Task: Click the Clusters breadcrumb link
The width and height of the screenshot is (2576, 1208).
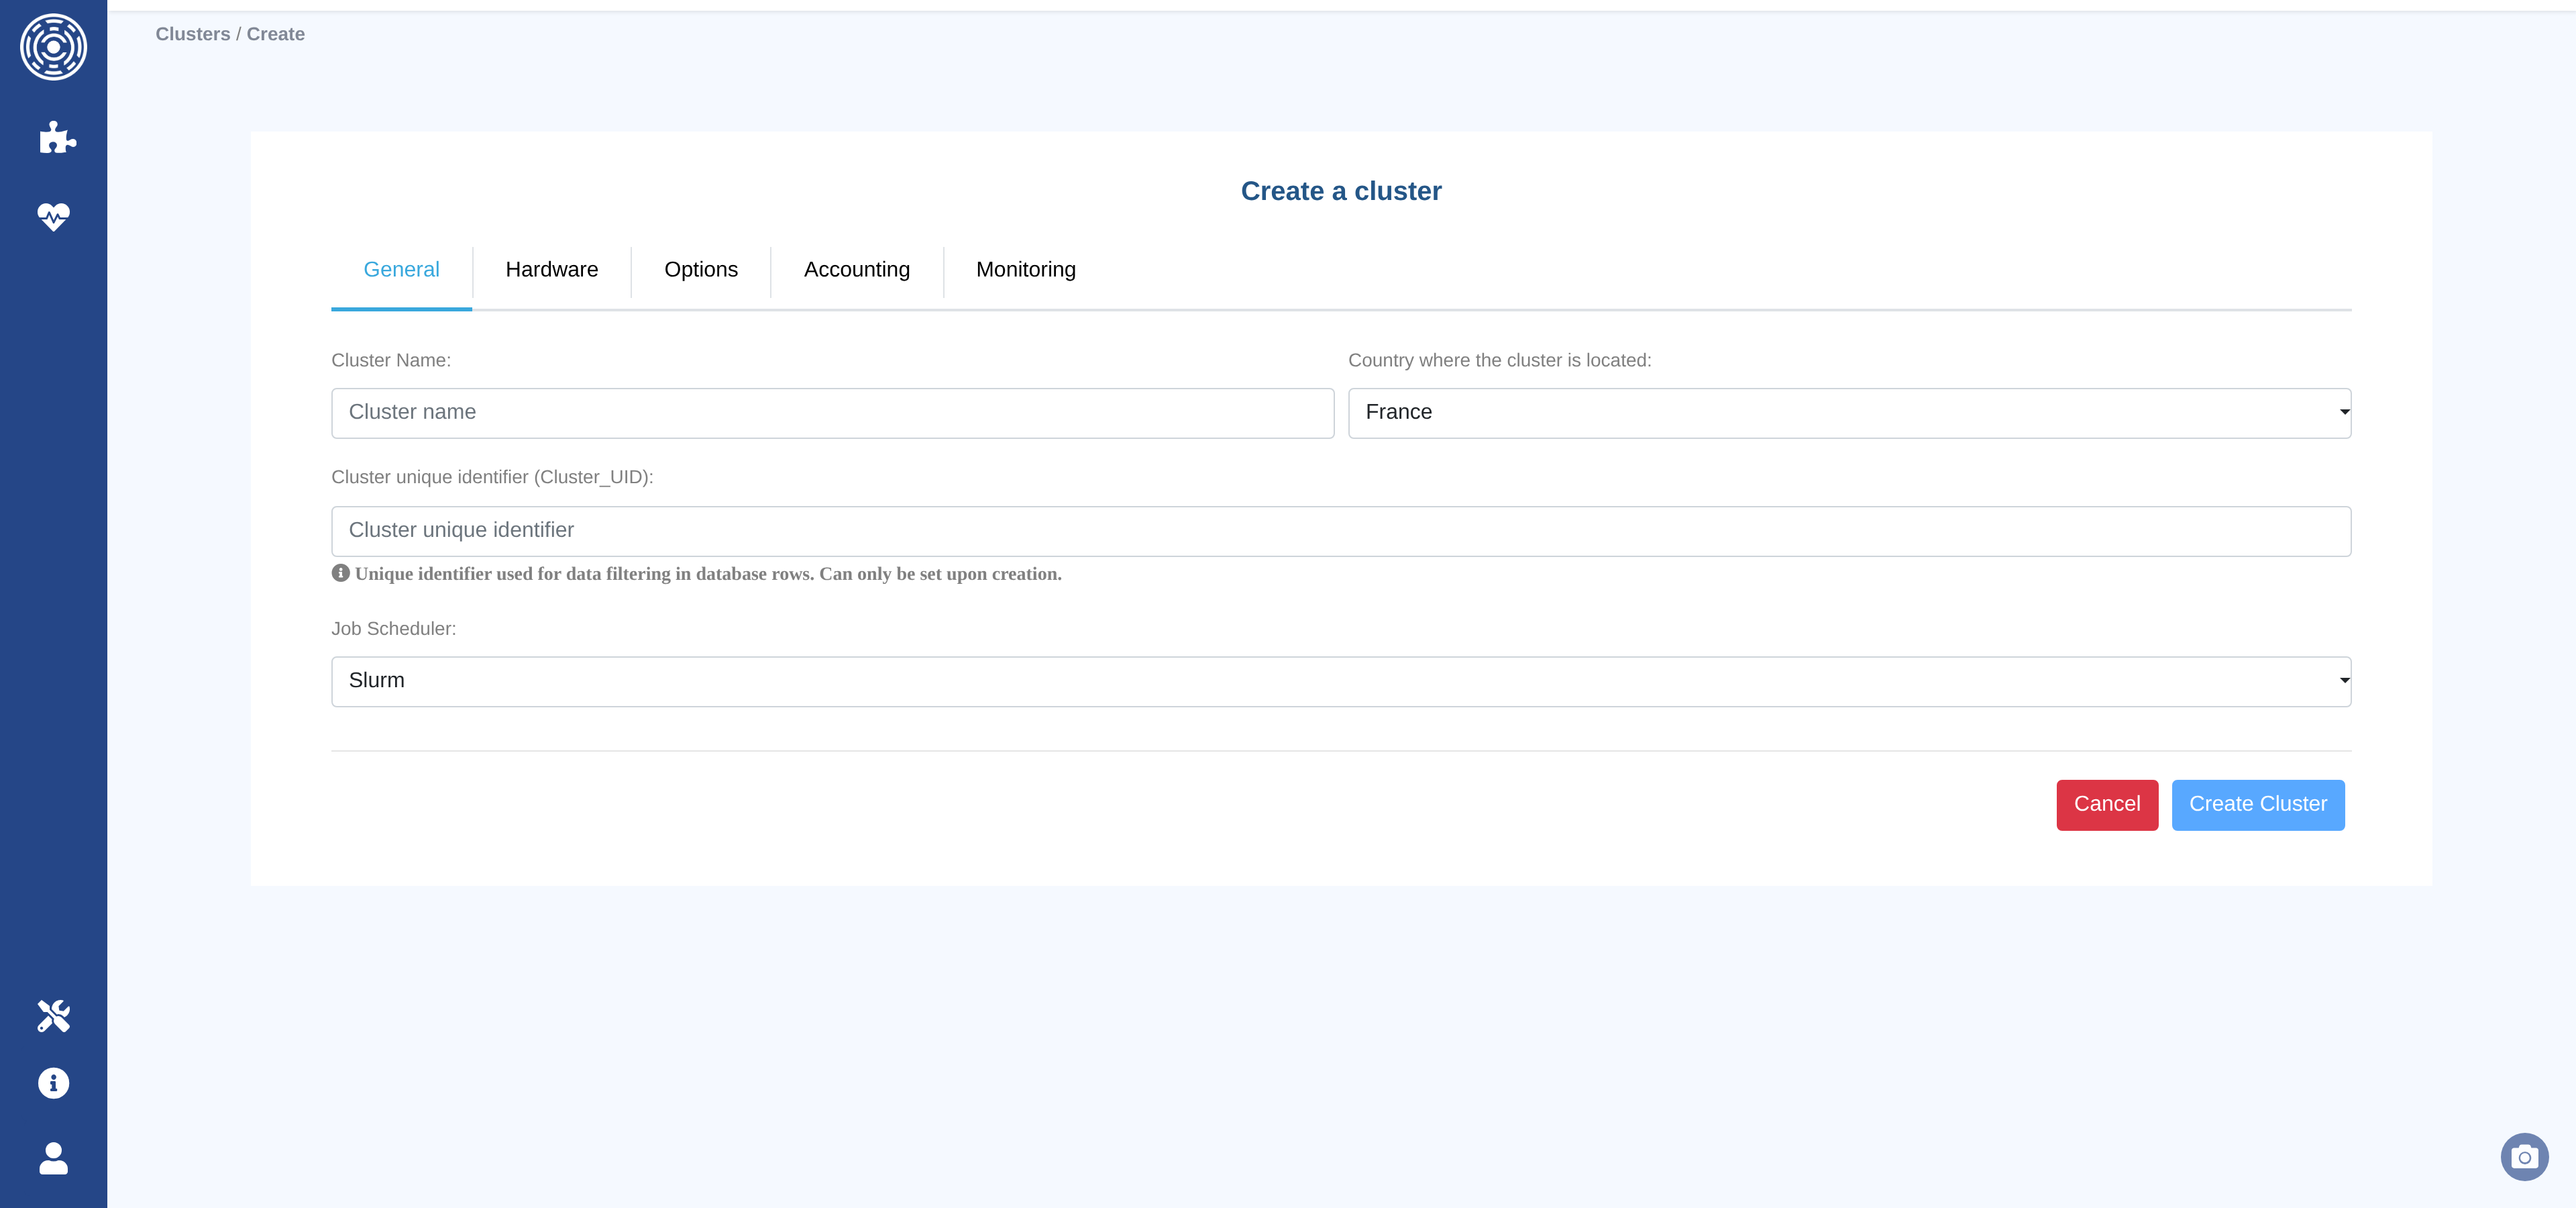Action: coord(192,34)
